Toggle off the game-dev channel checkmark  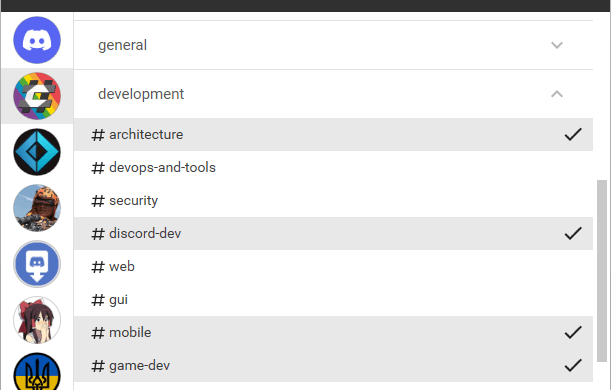tap(573, 365)
